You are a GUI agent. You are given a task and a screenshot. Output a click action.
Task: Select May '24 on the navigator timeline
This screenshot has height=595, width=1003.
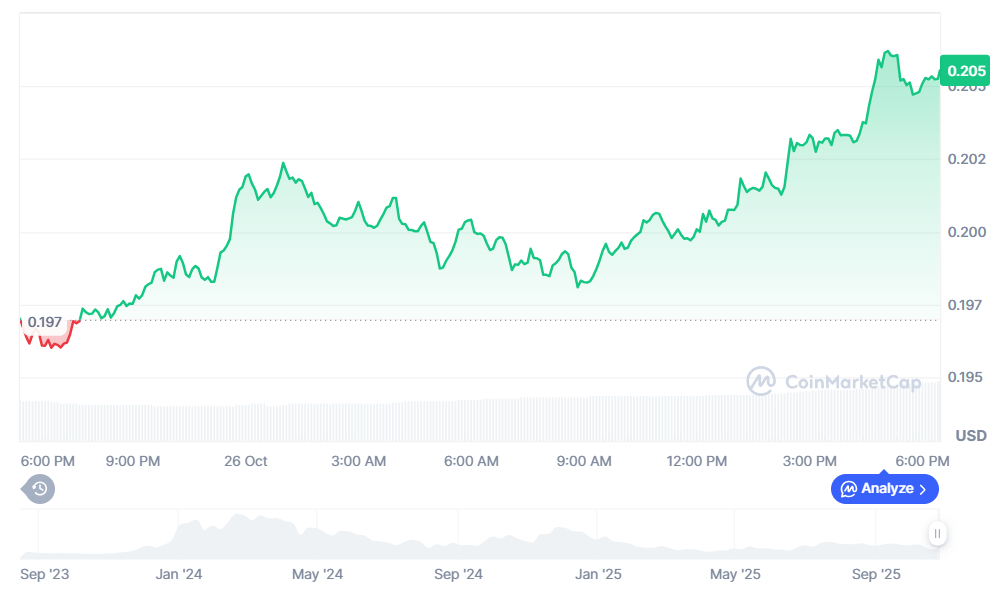(318, 574)
